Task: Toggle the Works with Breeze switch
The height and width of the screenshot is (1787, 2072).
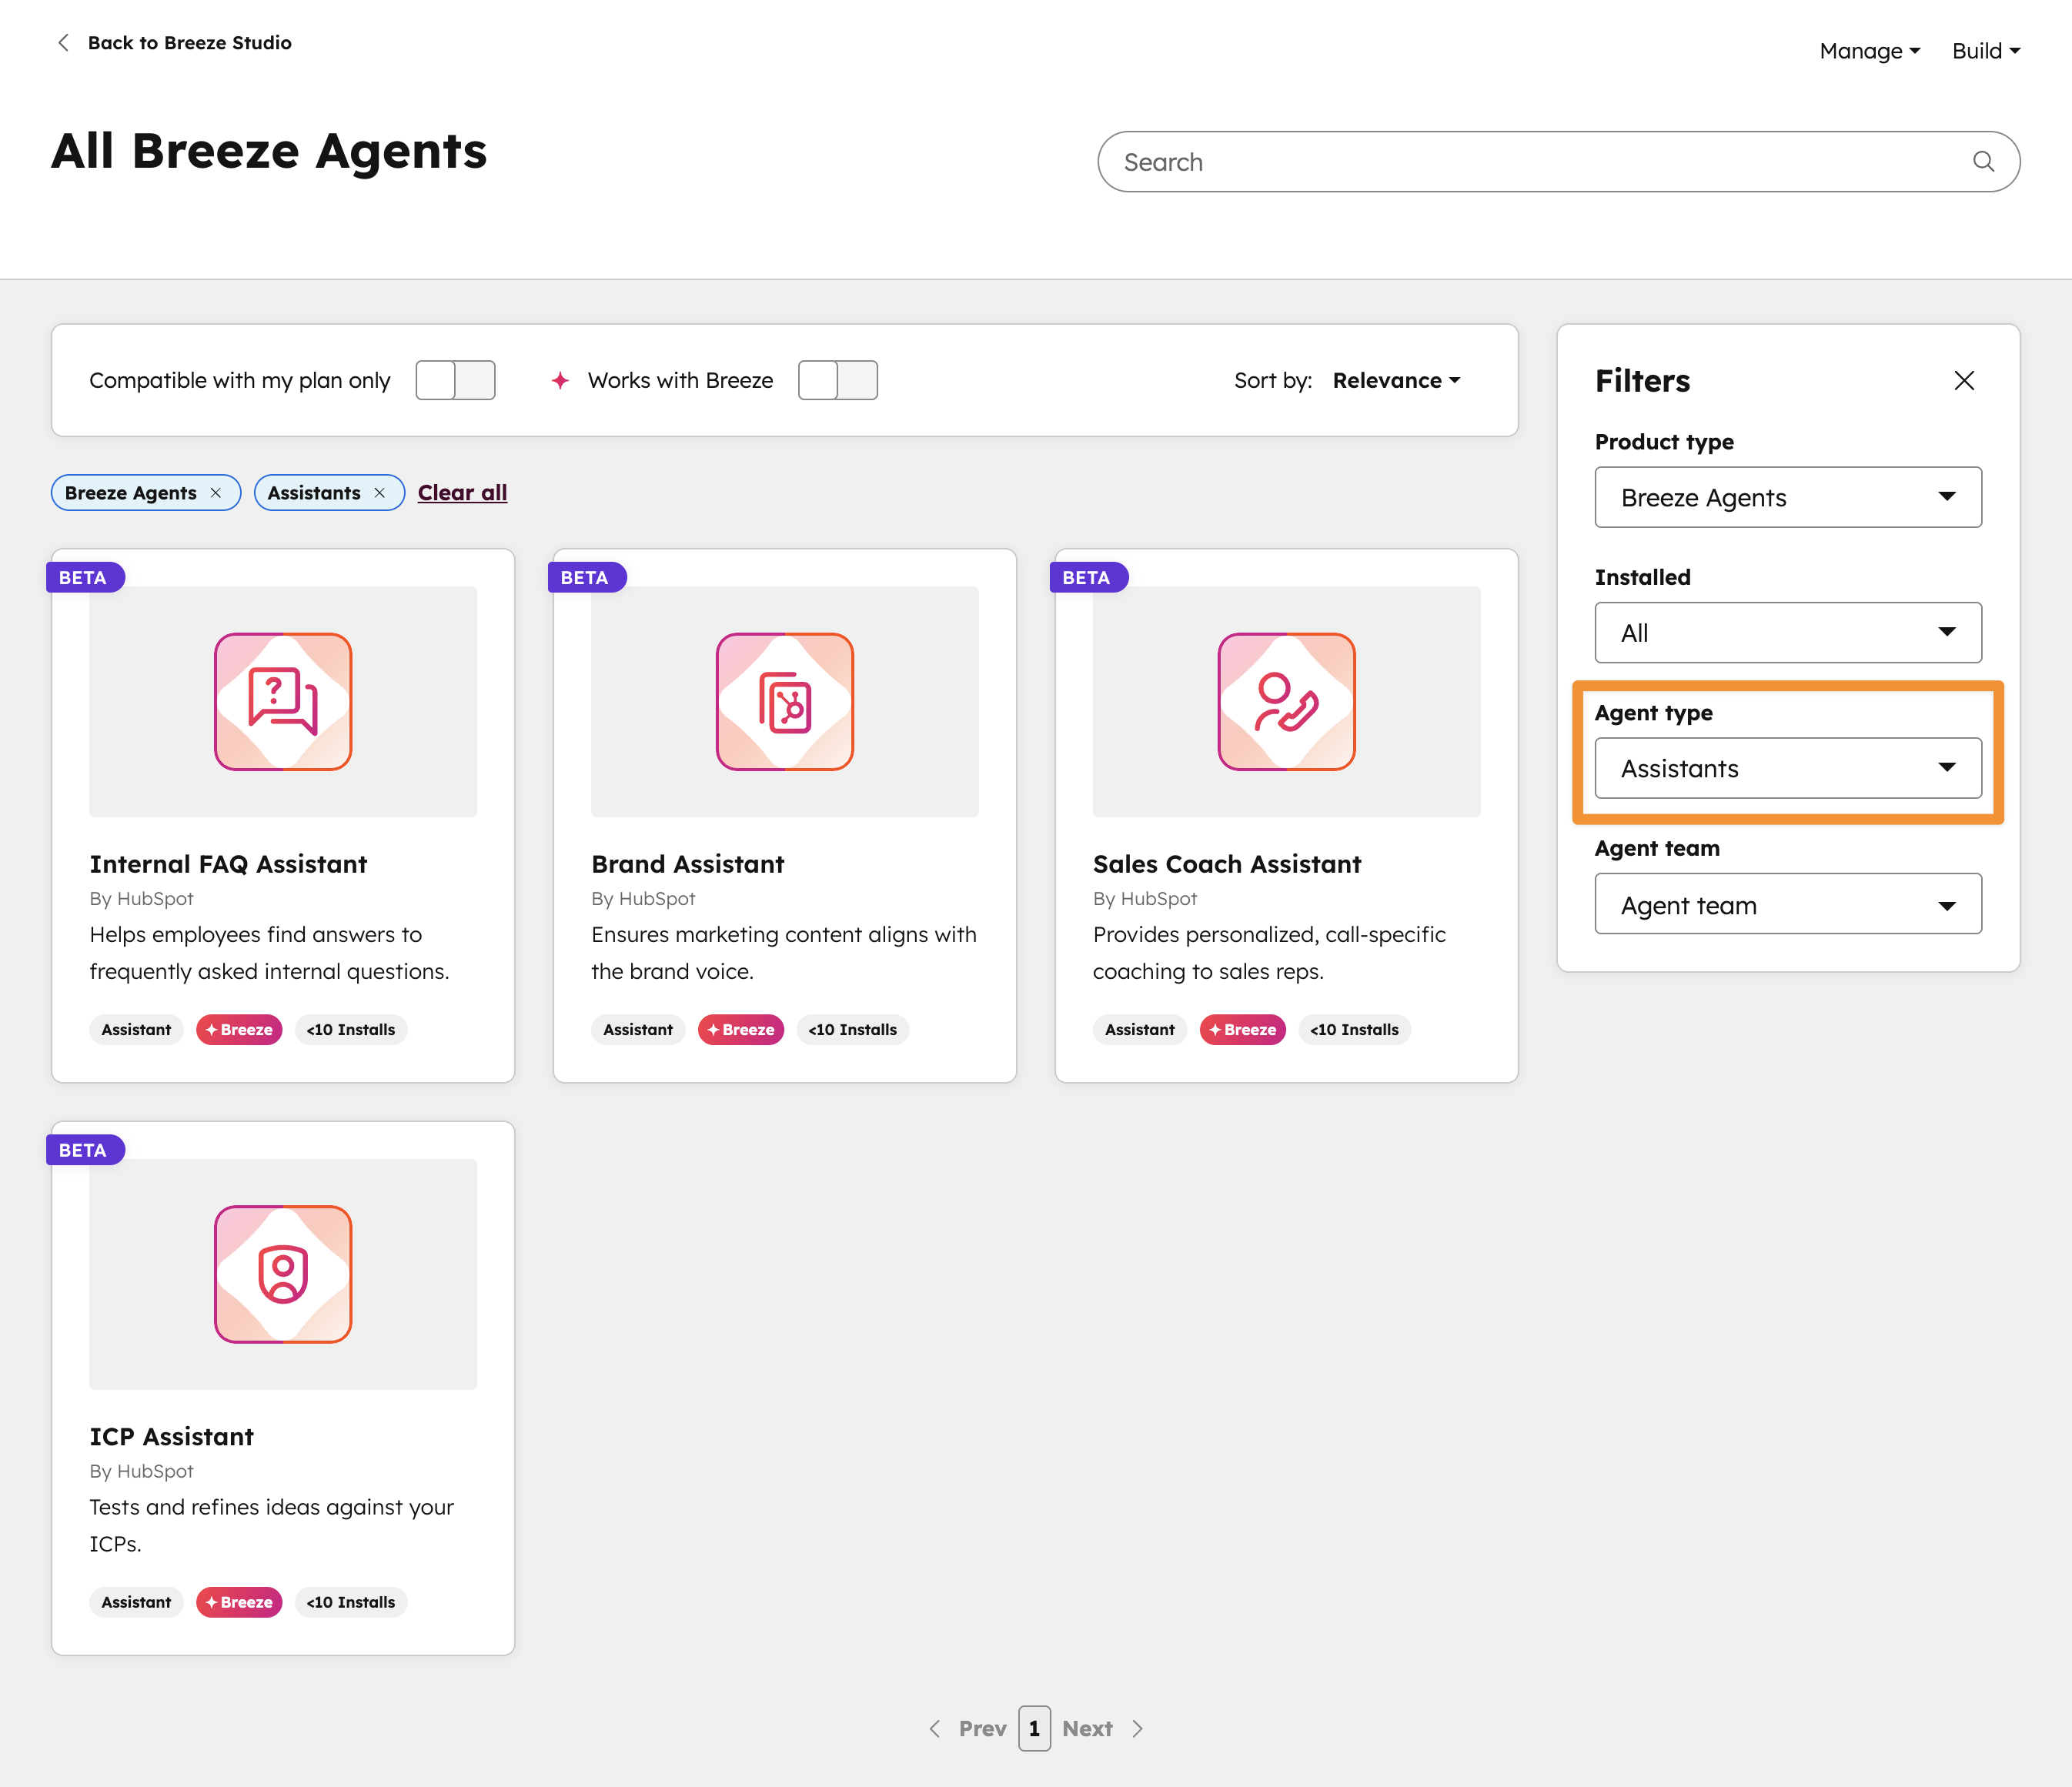Action: (x=838, y=380)
